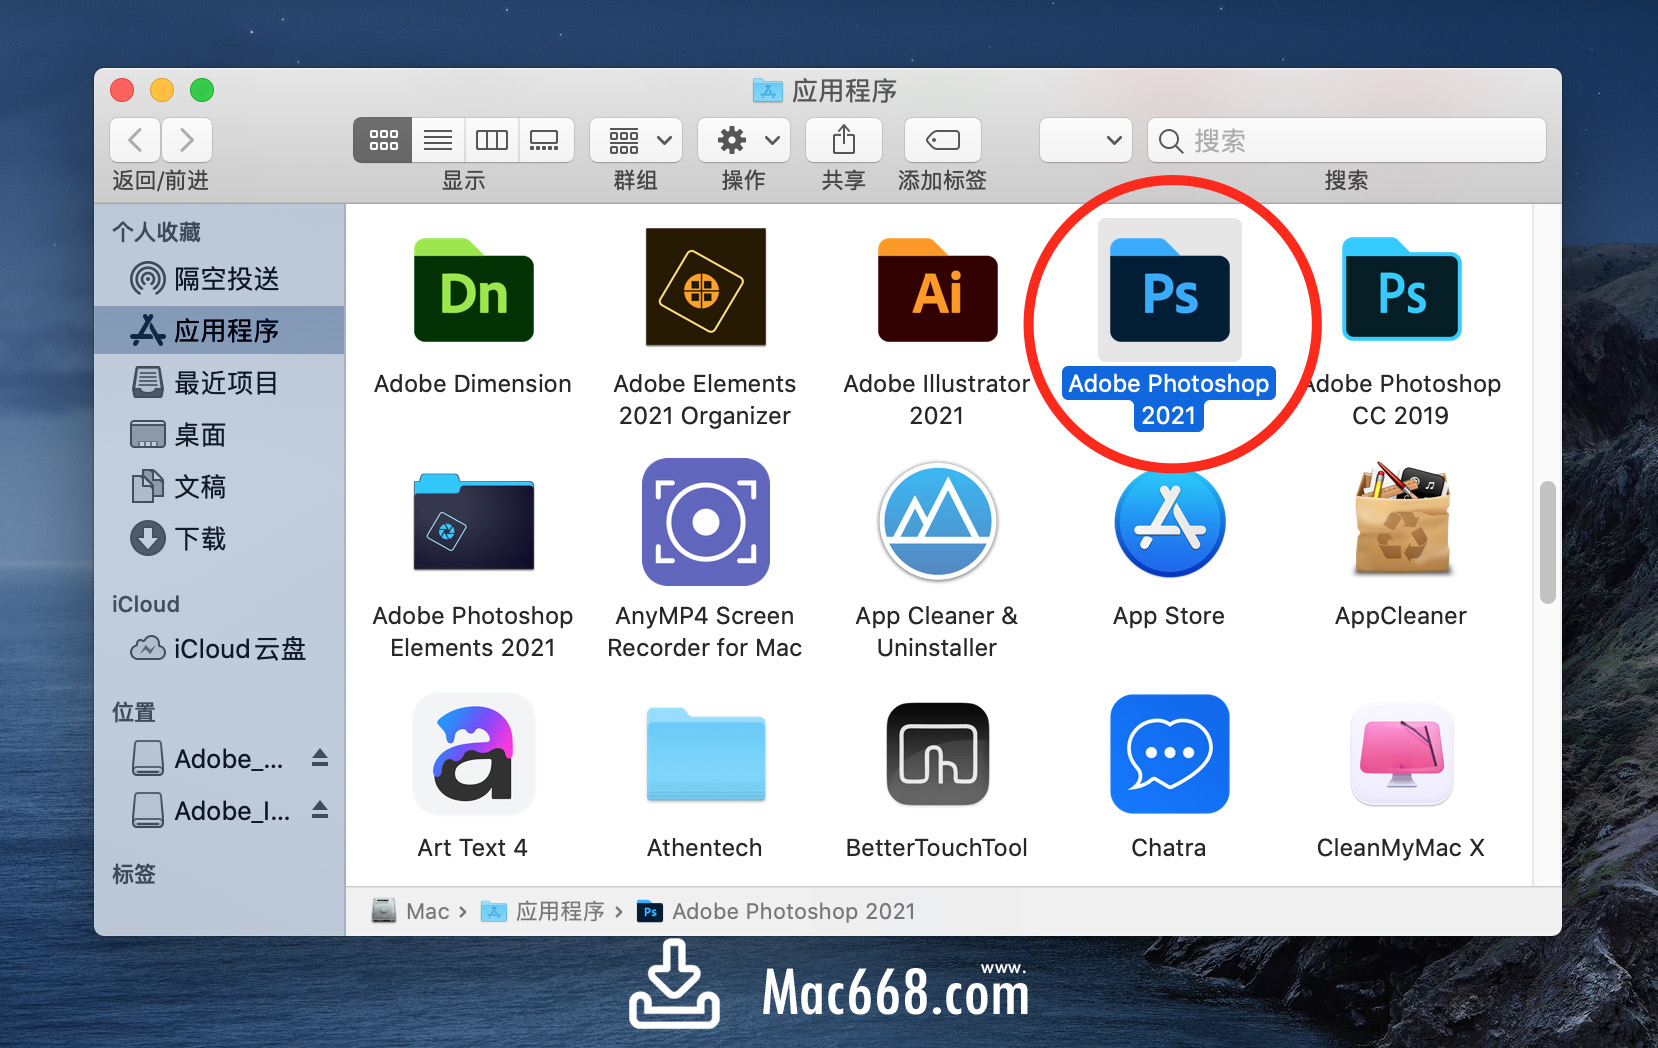Go back with the left arrow button
1658x1048 pixels.
coord(135,140)
